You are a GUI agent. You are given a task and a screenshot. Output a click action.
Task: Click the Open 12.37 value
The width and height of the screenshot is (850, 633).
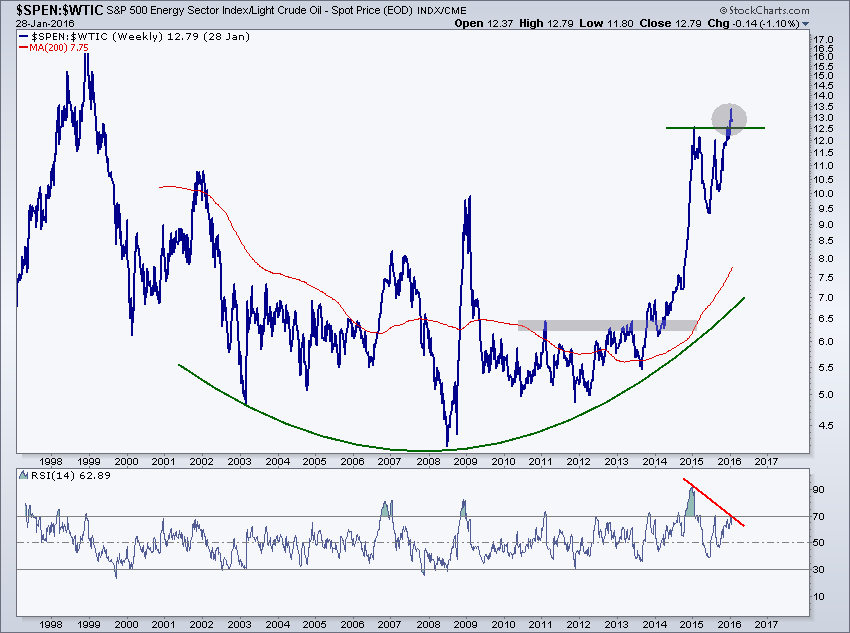click(x=484, y=23)
